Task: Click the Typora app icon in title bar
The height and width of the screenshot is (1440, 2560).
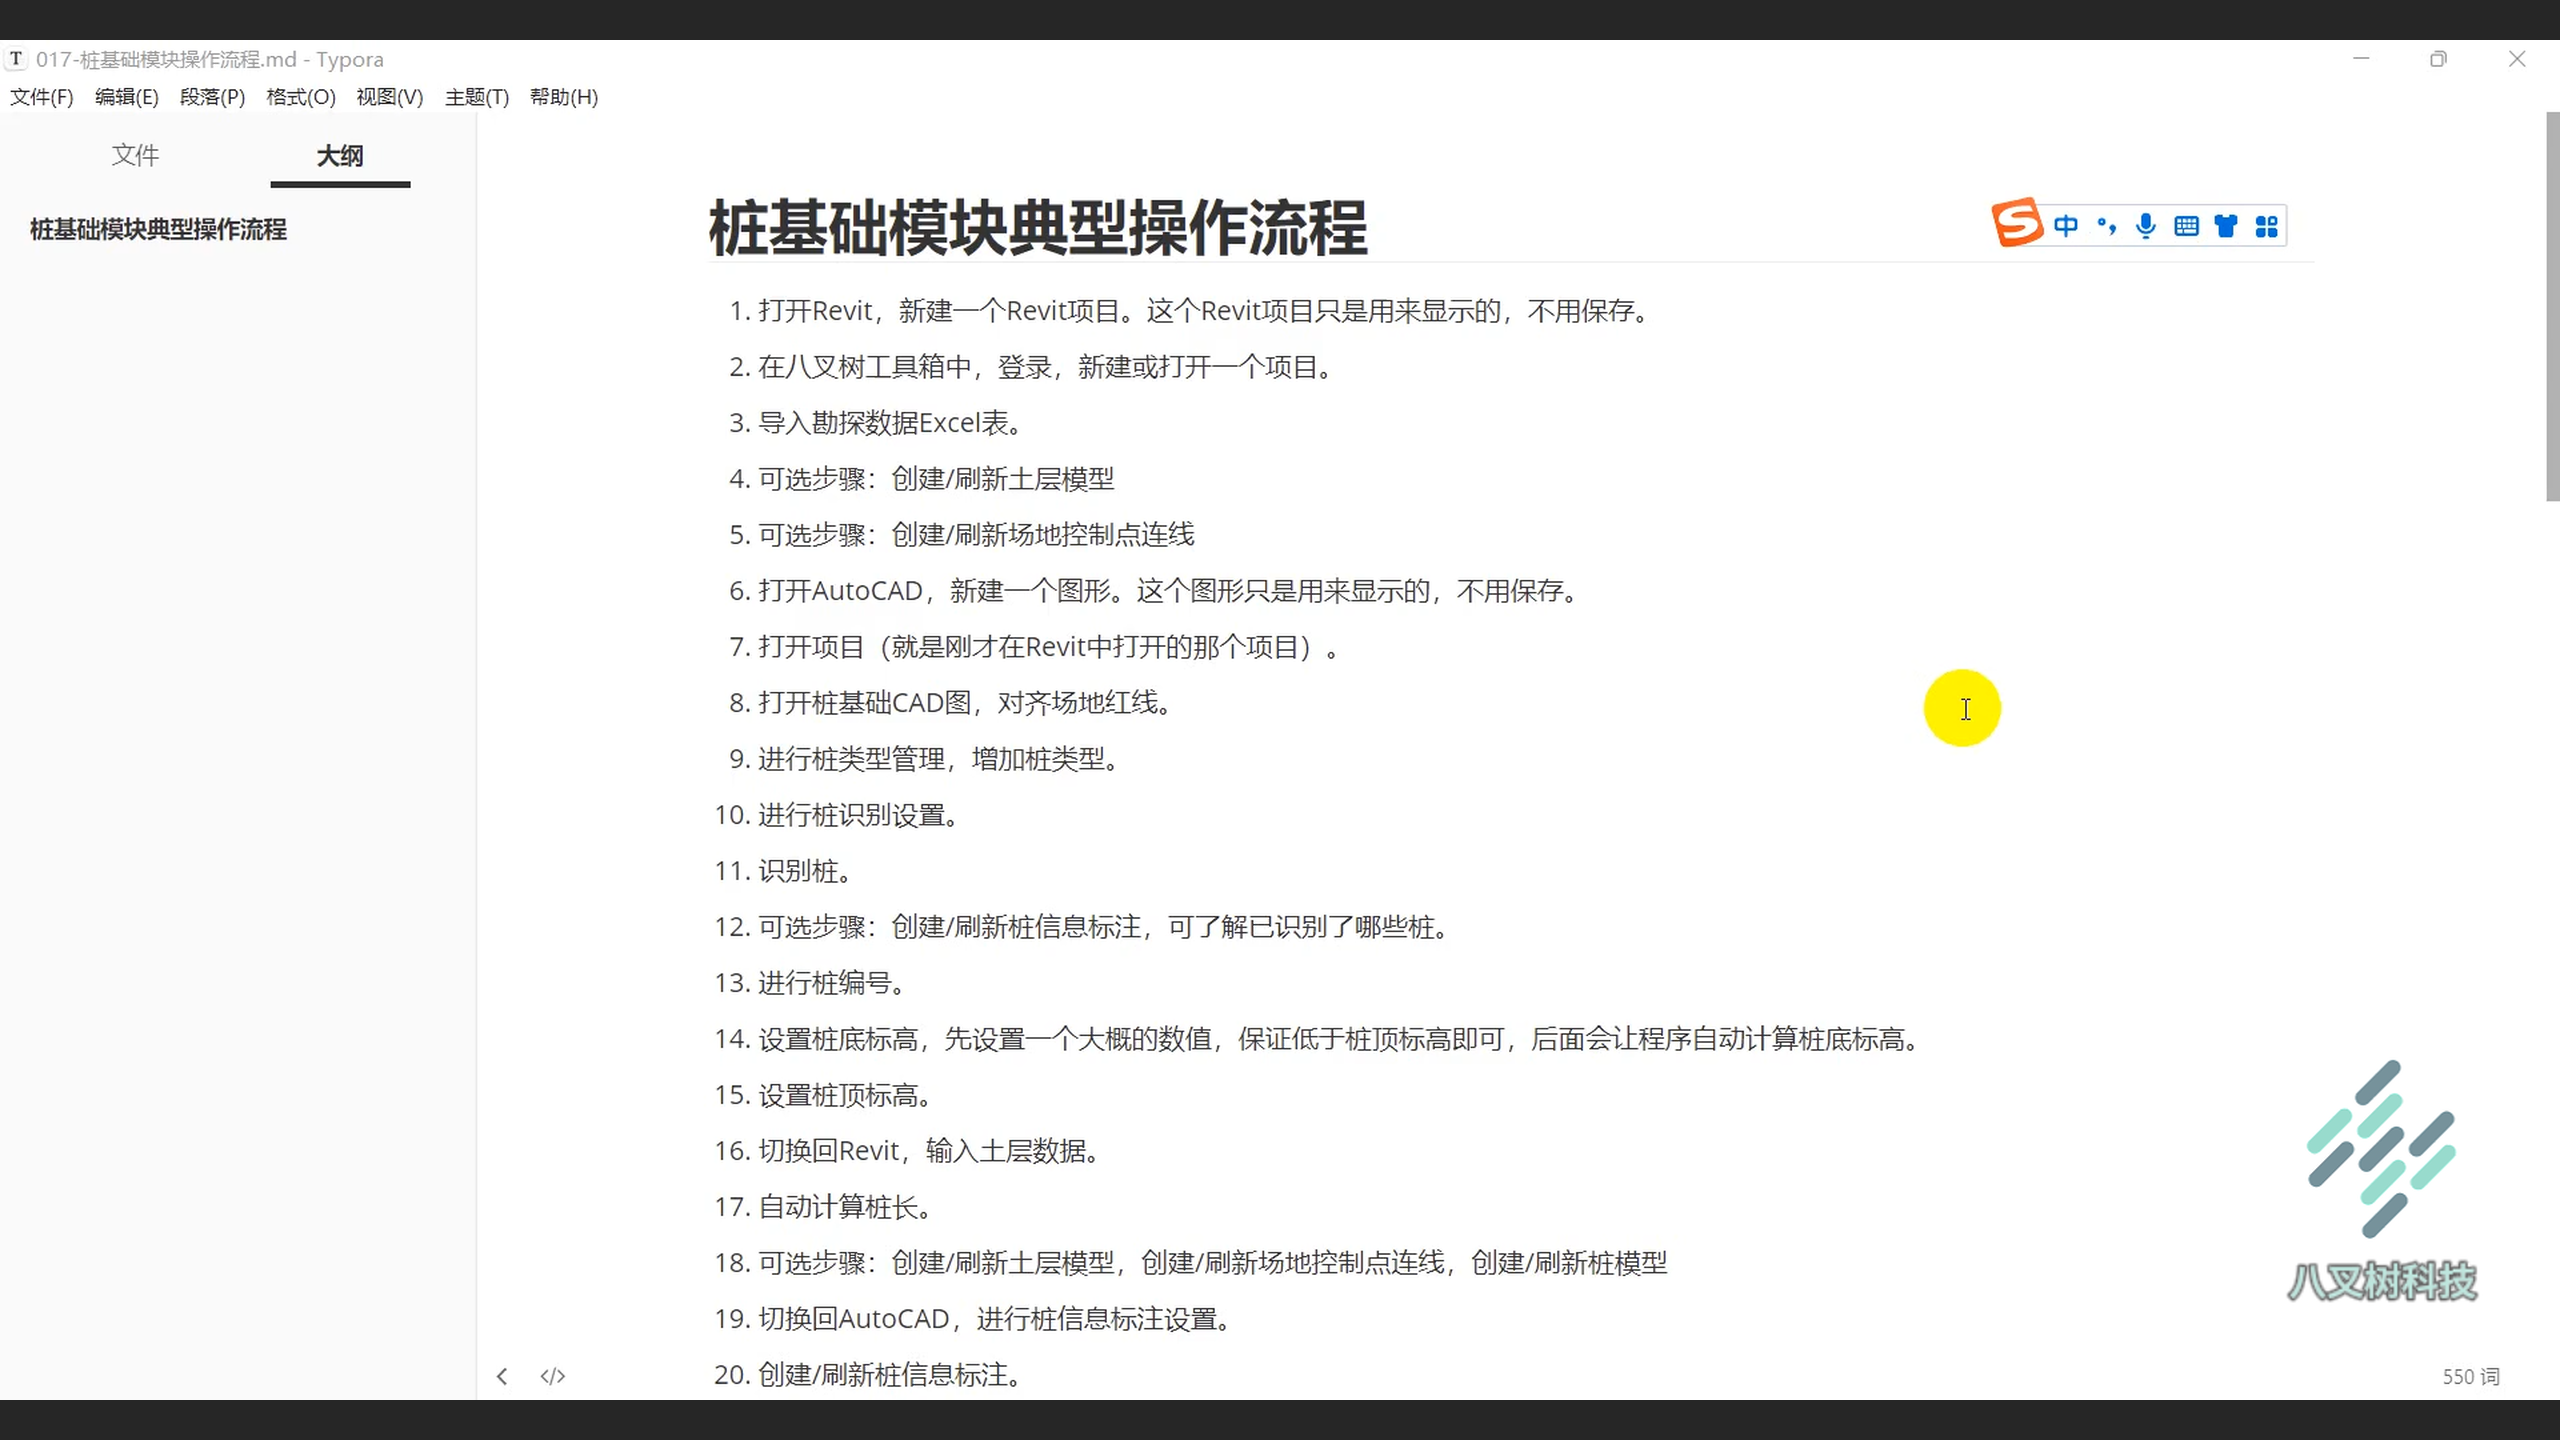Action: (16, 59)
